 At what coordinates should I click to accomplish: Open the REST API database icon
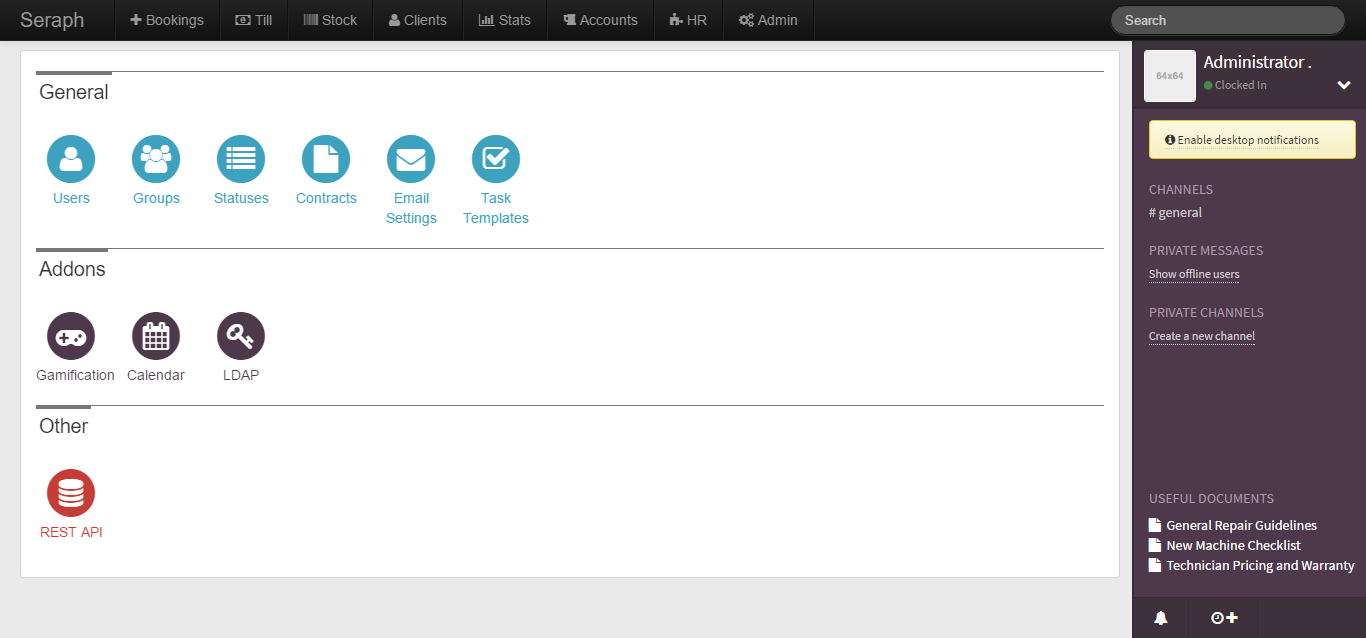click(71, 493)
